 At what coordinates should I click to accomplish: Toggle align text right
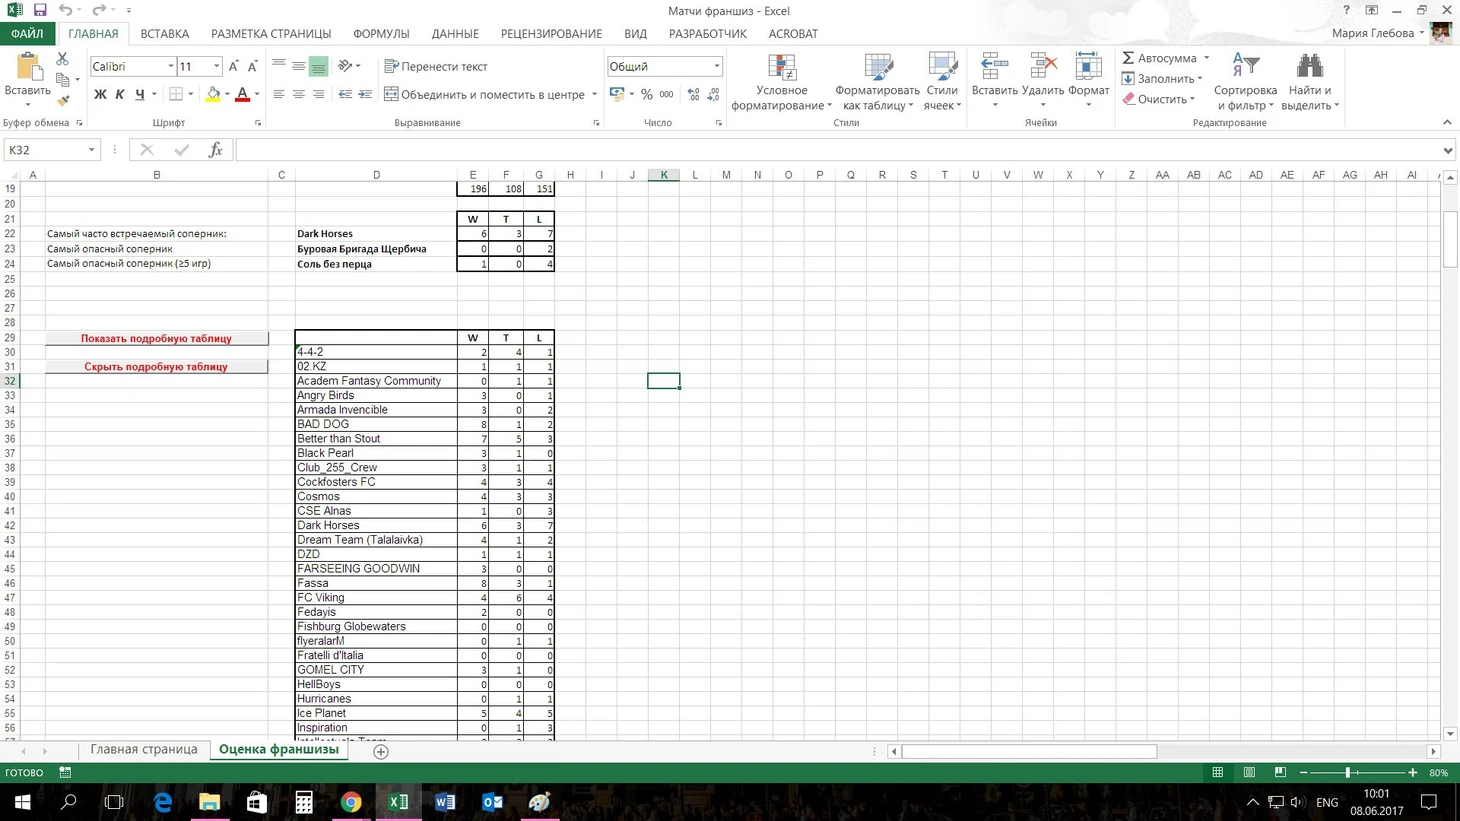pos(318,94)
